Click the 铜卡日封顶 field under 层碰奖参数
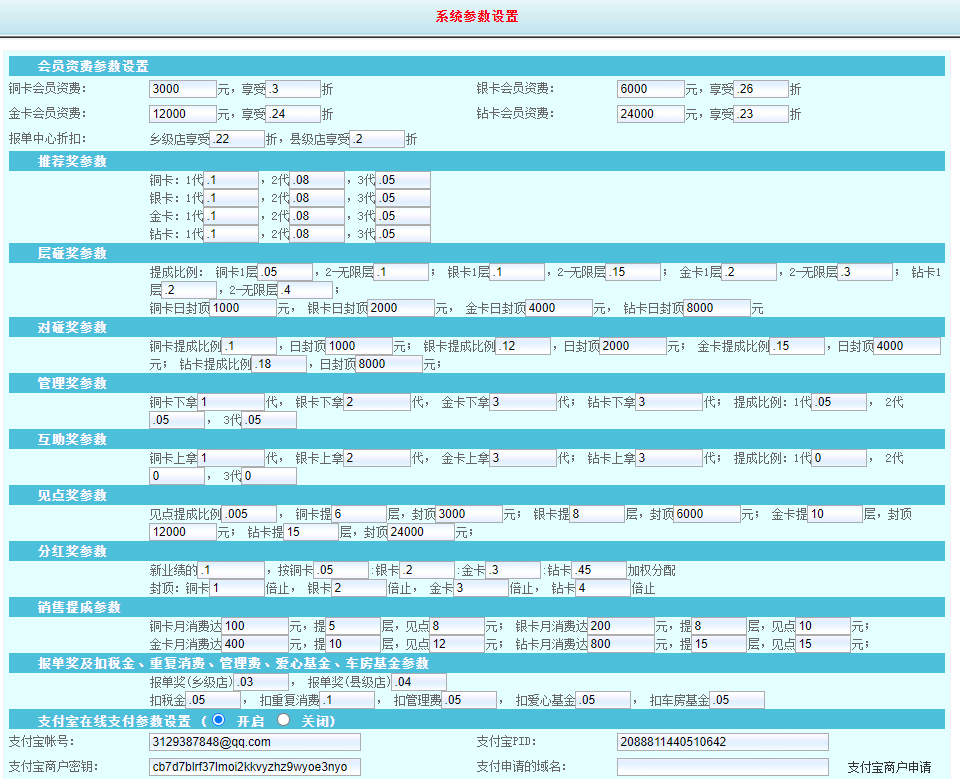The width and height of the screenshot is (960, 779). [x=243, y=308]
